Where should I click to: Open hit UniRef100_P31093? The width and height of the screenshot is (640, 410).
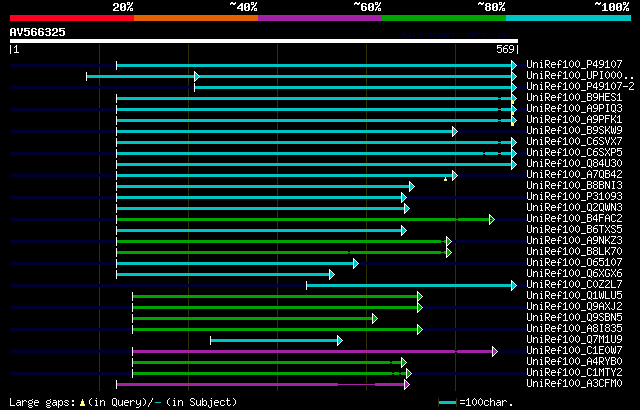tap(574, 197)
